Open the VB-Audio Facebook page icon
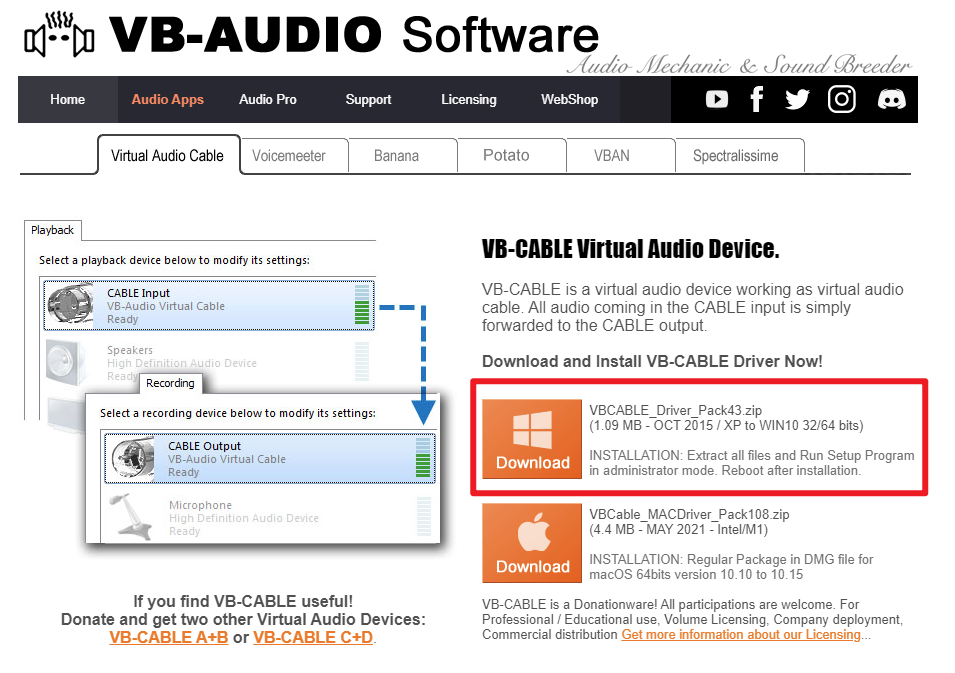This screenshot has width=955, height=673. 756,99
